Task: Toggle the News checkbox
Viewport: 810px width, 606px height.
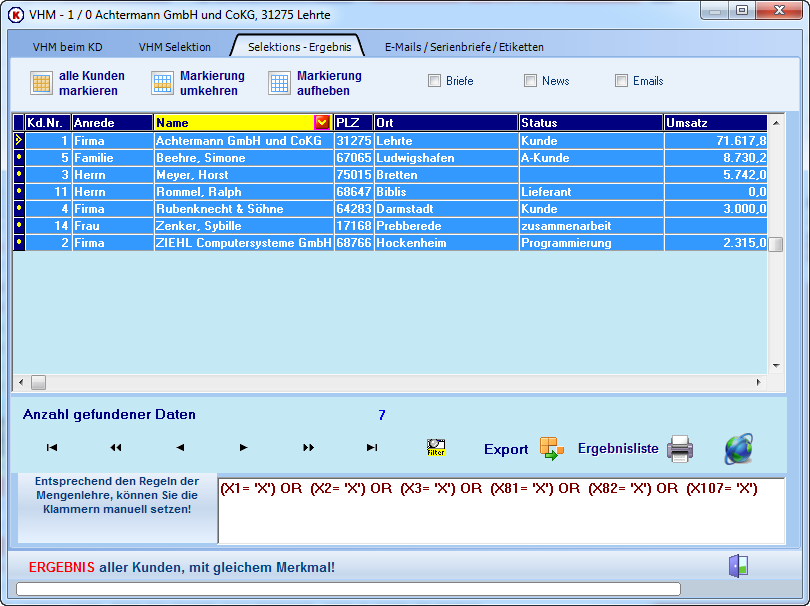Action: pyautogui.click(x=531, y=81)
